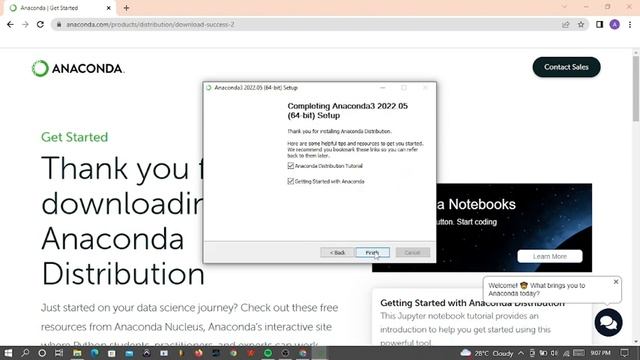Click the Getting Started with Anaconda Distribution heading
640x360 pixels.
tap(472, 303)
